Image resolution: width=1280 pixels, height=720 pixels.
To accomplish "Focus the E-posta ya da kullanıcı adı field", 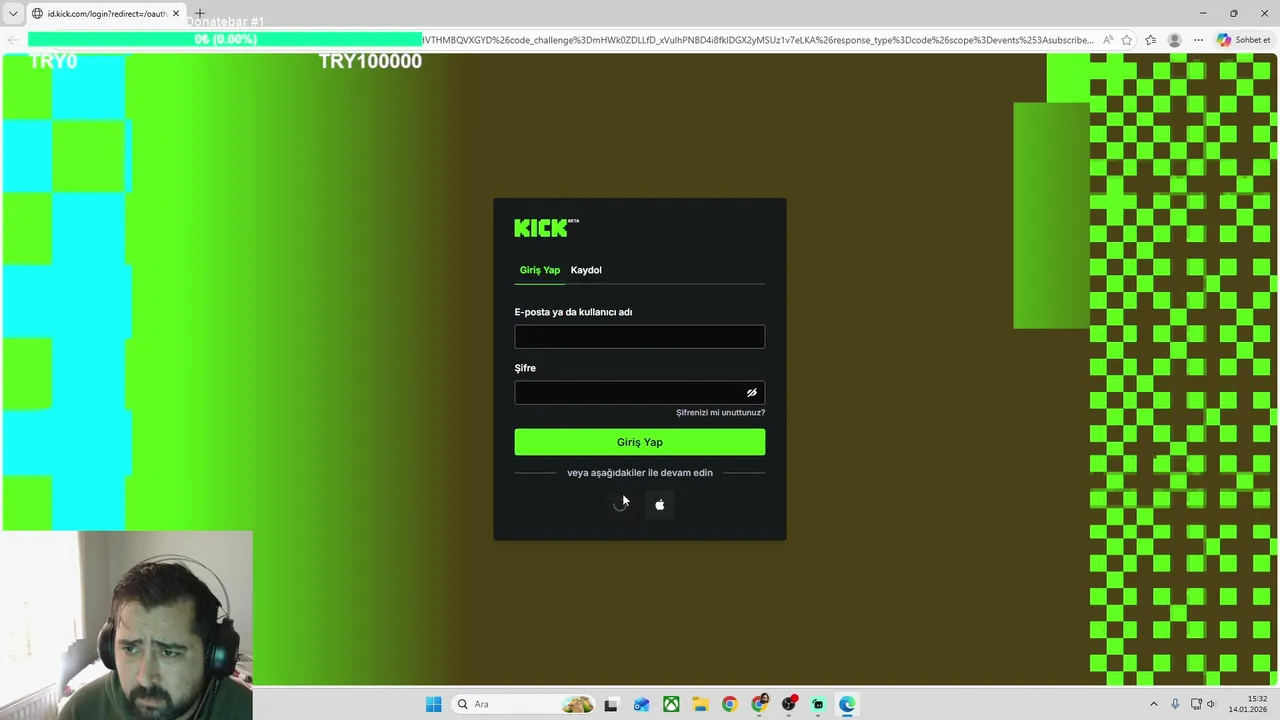I will click(x=640, y=337).
